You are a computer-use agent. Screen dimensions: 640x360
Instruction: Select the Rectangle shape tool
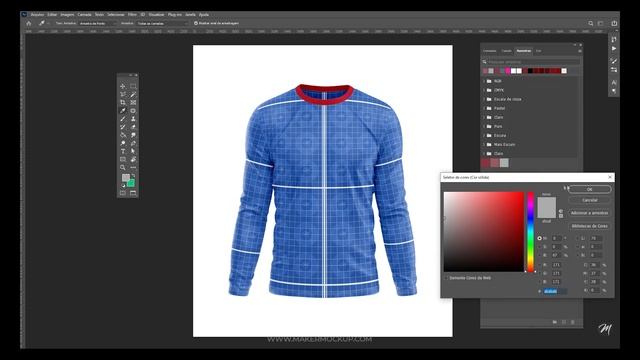coord(123,160)
